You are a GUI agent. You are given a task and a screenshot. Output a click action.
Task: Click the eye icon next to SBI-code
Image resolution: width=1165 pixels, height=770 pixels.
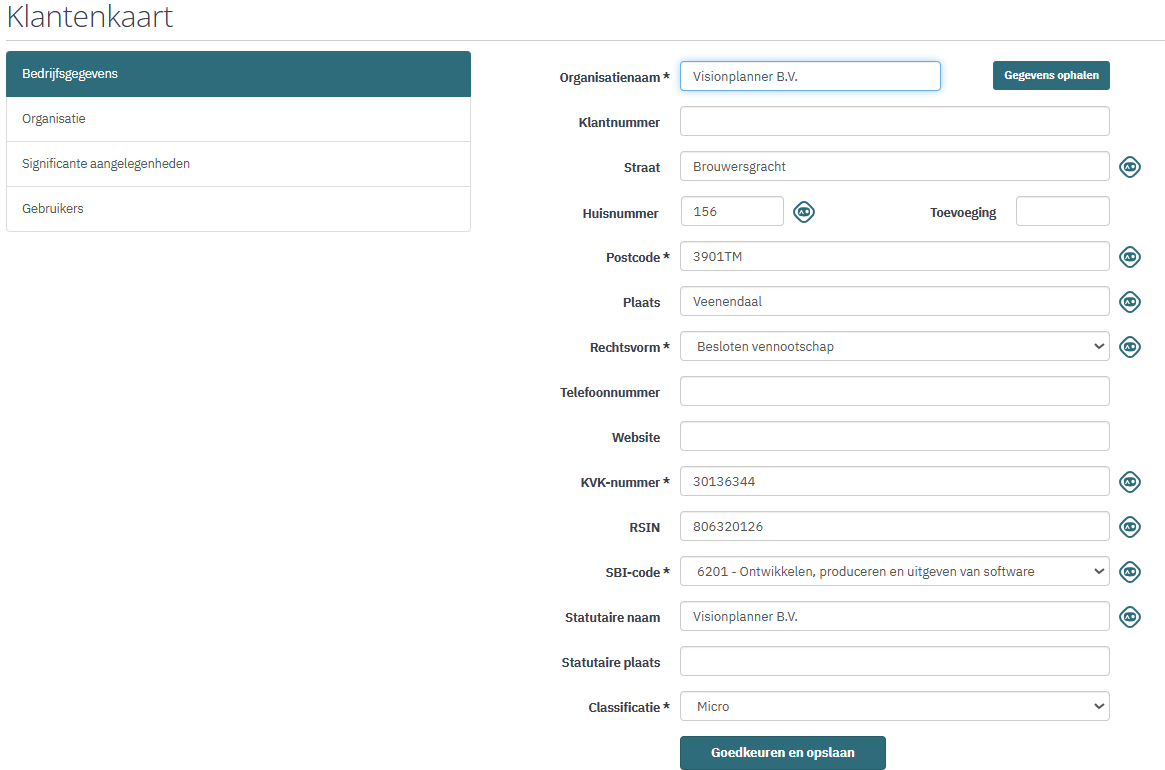click(1129, 572)
